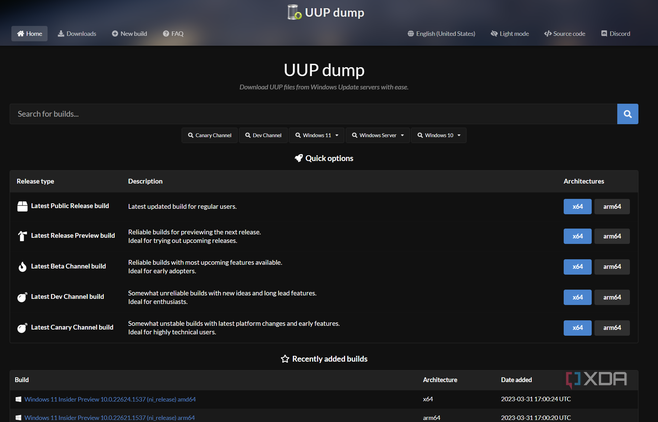Viewport: 658px width, 422px height.
Task: Click the '2023-03-31 17:00:24 UTC' date cell
Action: [535, 399]
